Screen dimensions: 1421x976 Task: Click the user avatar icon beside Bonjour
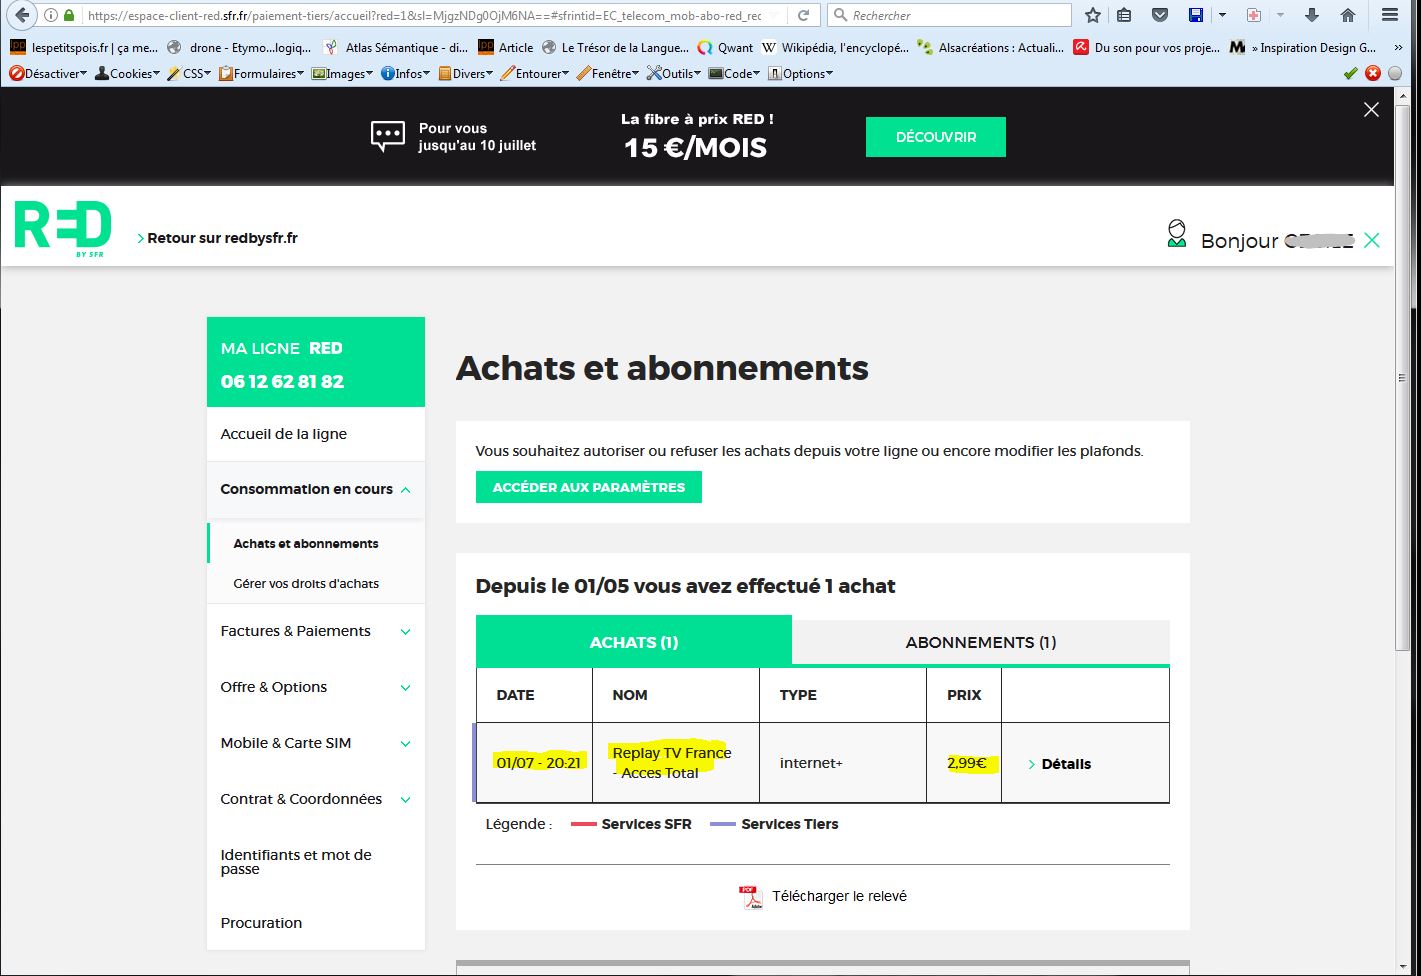pos(1177,234)
